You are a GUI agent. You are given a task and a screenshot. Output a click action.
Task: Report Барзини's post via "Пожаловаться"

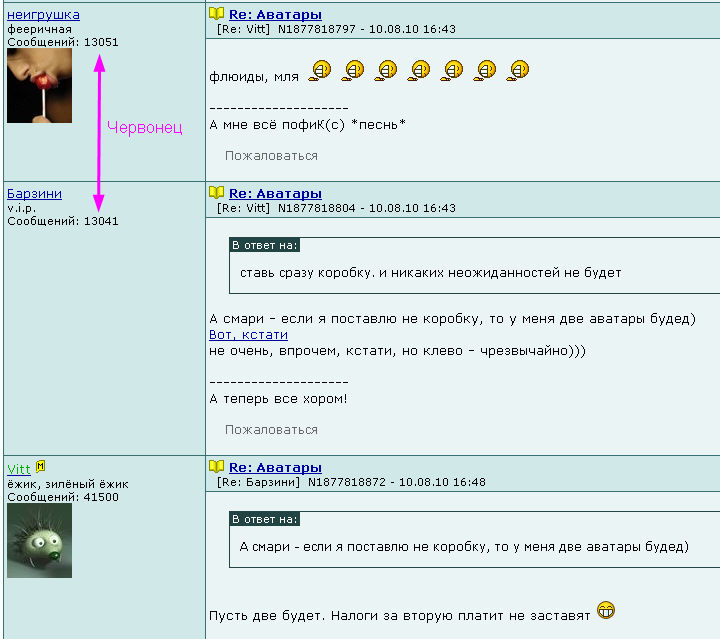pos(271,430)
